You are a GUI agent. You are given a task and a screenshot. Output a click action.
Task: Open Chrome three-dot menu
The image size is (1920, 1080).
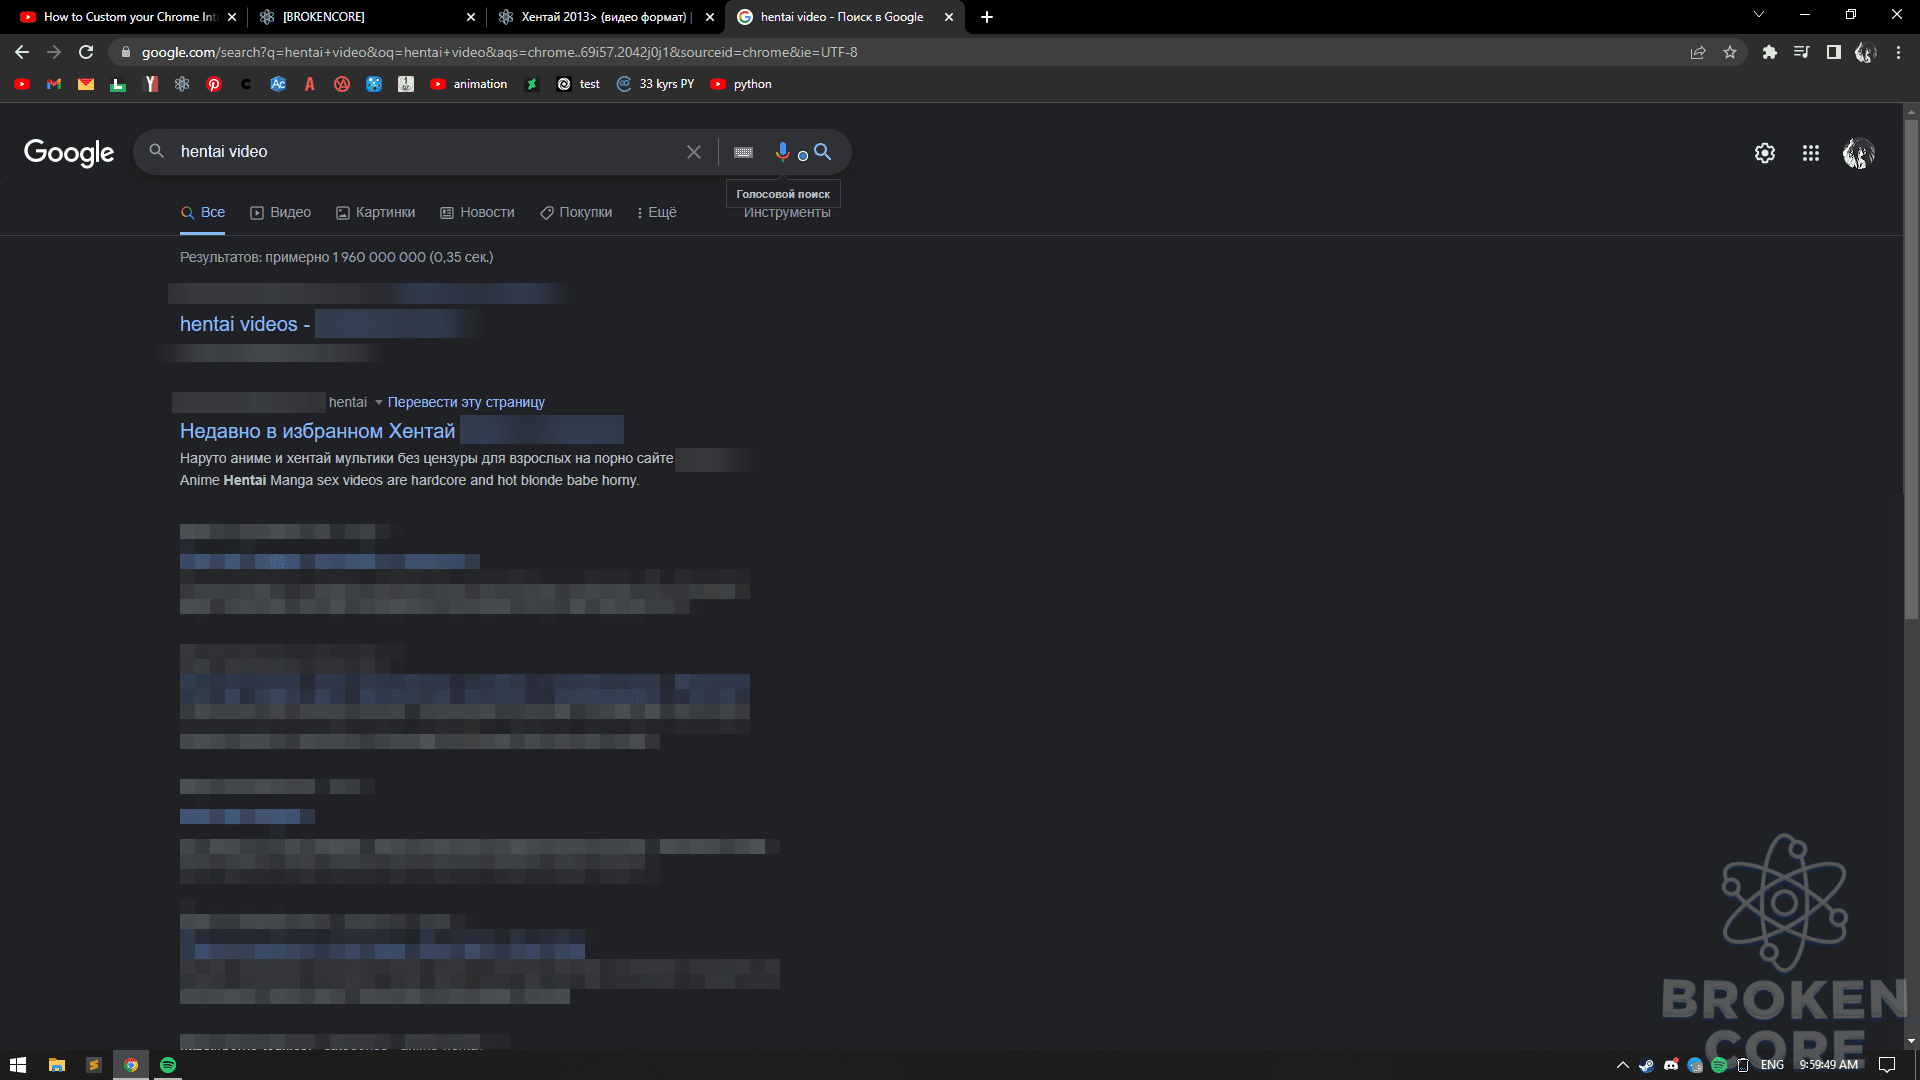click(x=1898, y=52)
